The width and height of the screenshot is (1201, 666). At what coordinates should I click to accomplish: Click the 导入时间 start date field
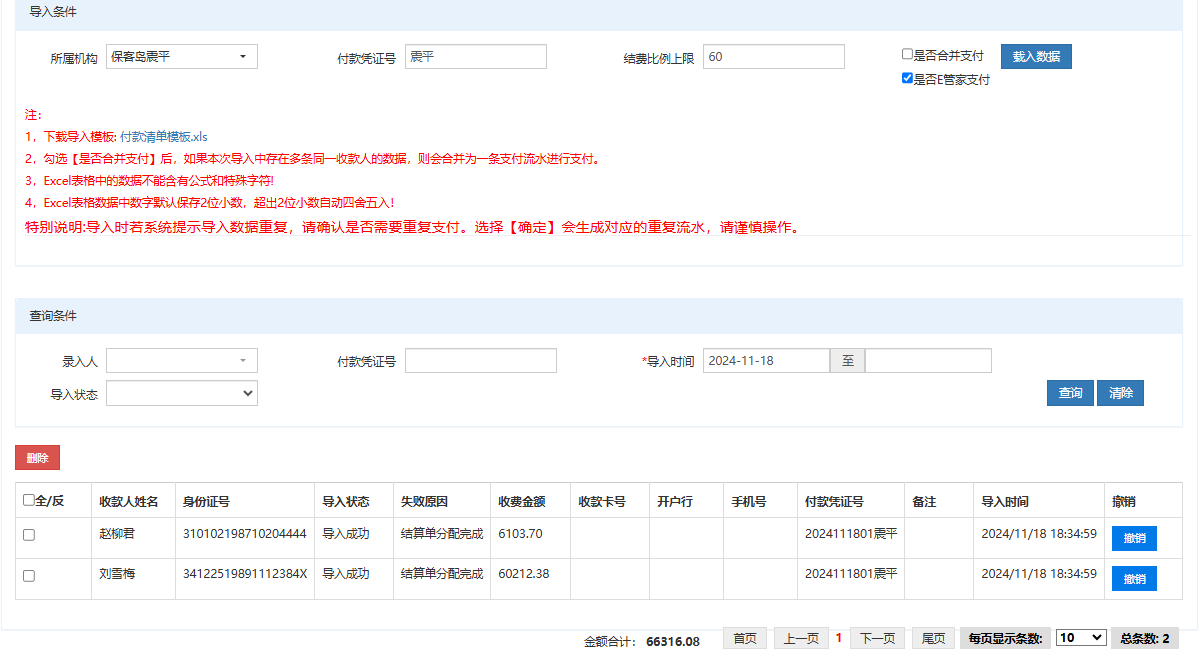coord(766,361)
